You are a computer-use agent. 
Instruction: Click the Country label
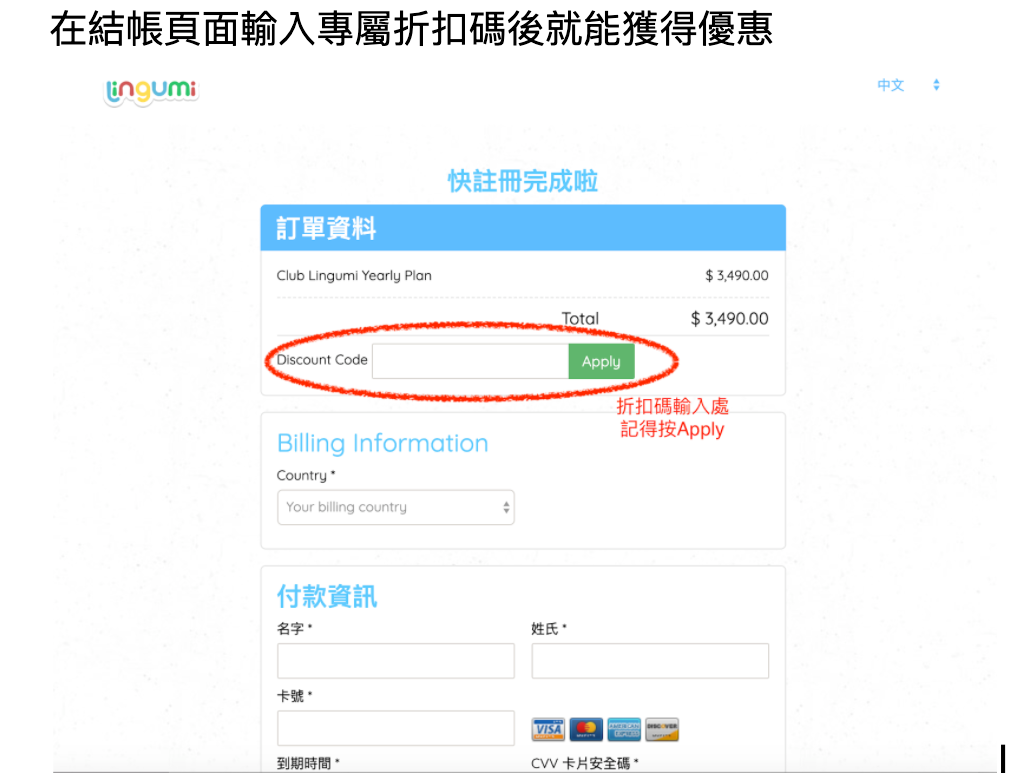point(306,476)
